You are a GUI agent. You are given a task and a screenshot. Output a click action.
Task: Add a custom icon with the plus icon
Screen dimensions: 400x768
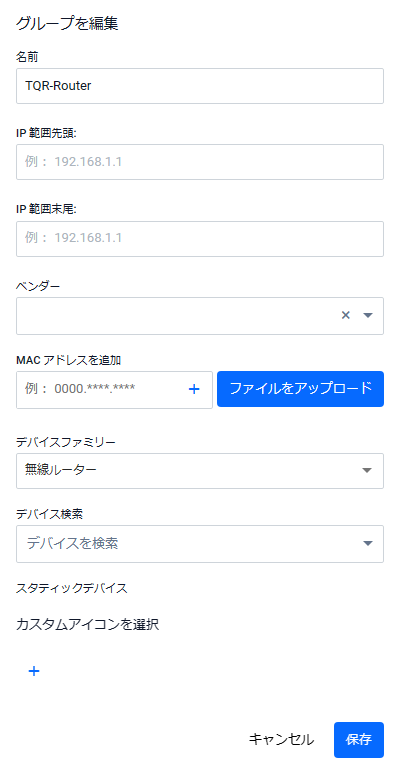tap(34, 671)
